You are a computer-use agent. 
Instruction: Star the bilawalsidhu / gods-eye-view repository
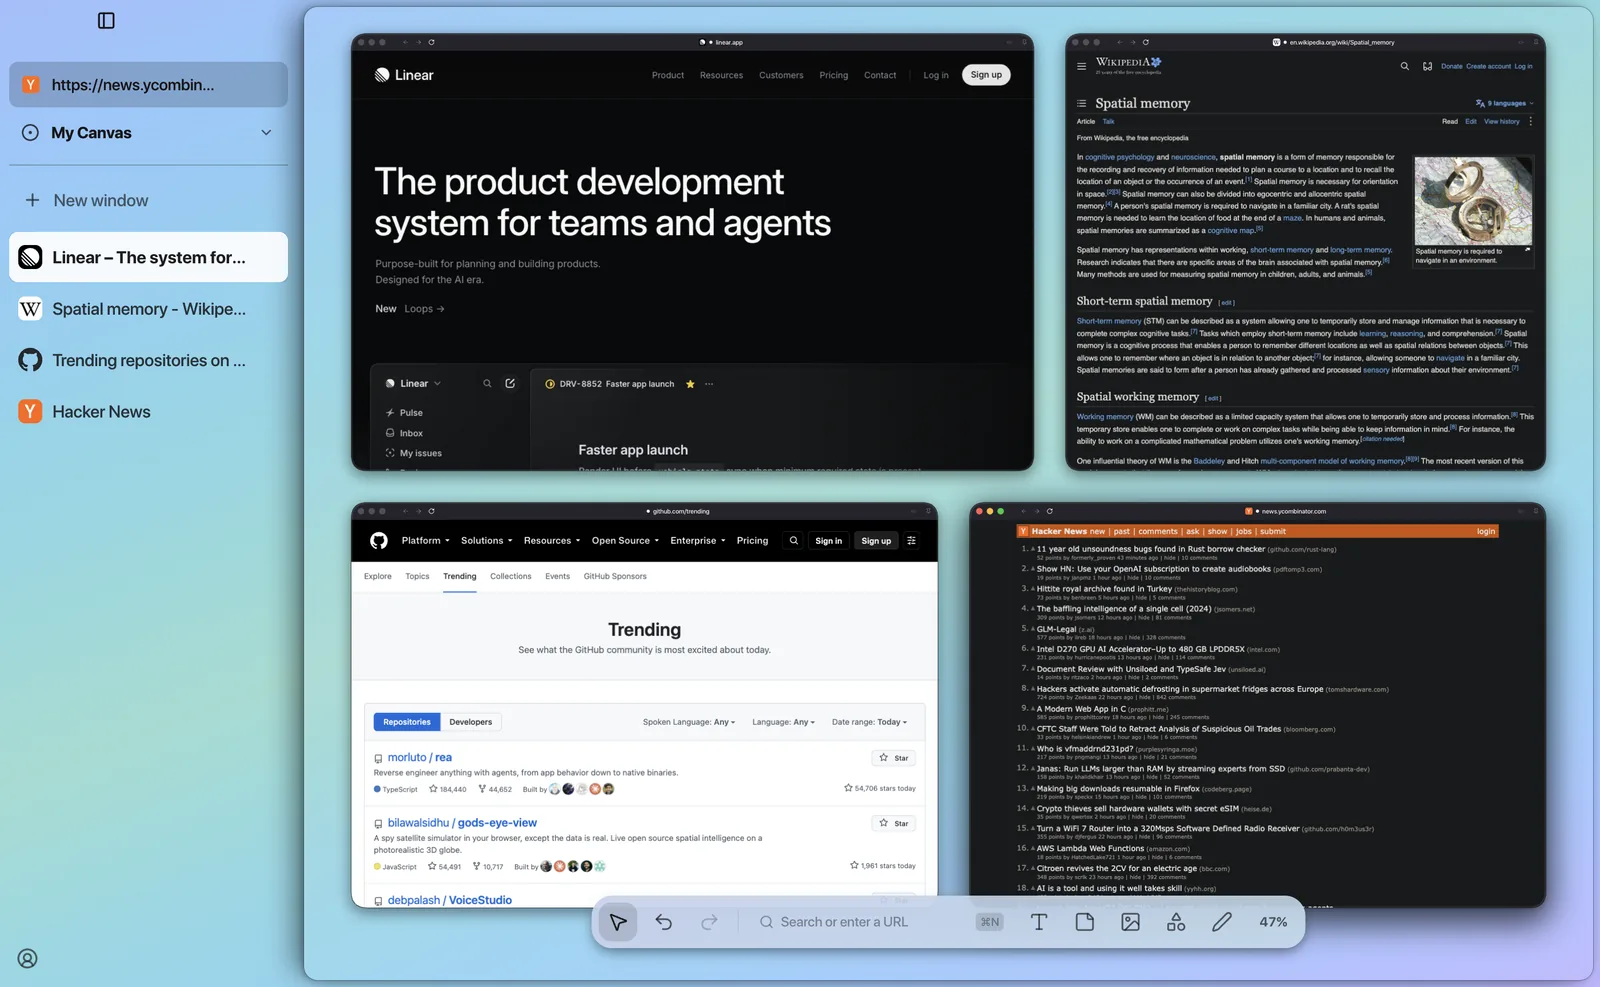(894, 823)
